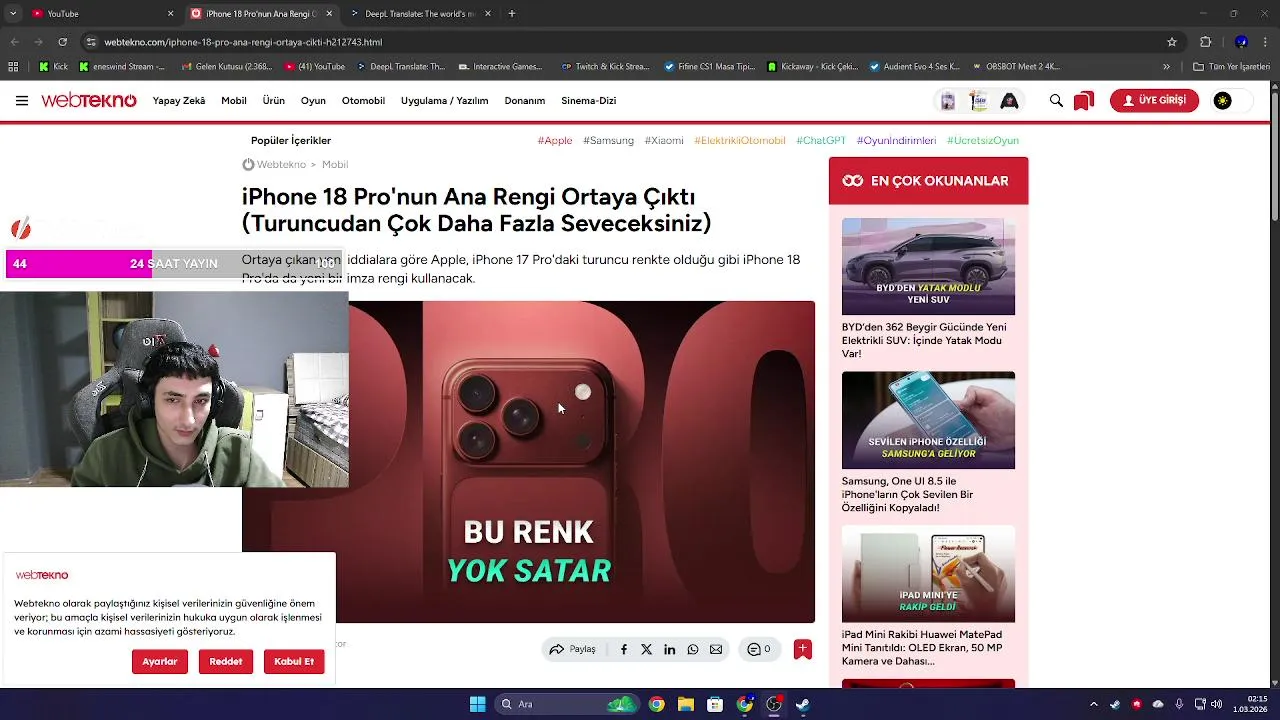Screen dimensions: 1280x720
Task: Click Kabul Et in the cookie notice
Action: [x=294, y=661]
